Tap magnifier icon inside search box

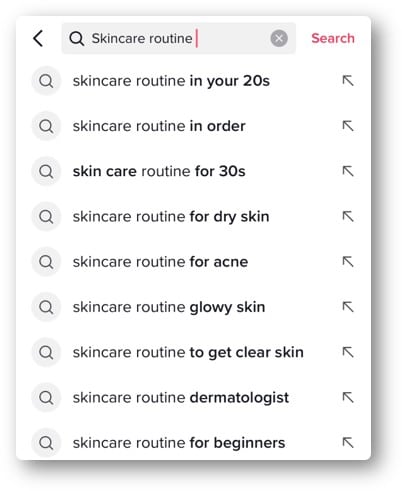tap(76, 39)
